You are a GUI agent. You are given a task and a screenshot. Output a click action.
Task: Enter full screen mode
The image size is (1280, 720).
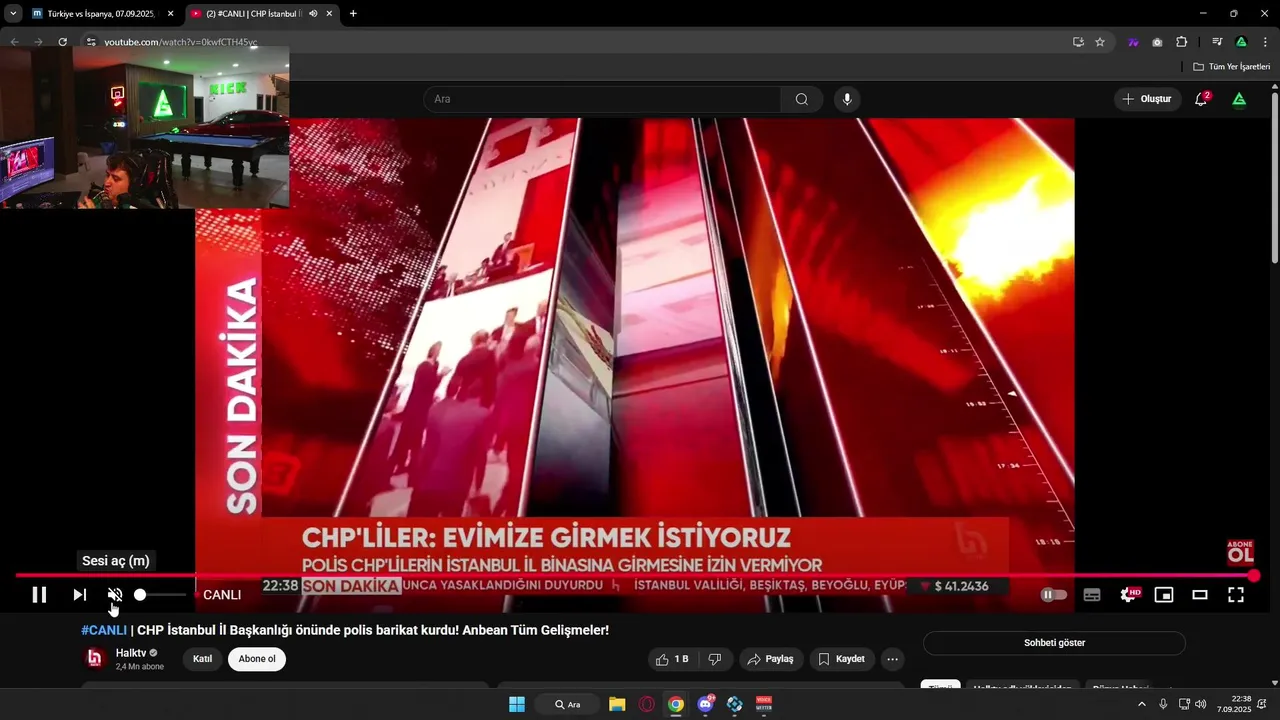point(1236,595)
